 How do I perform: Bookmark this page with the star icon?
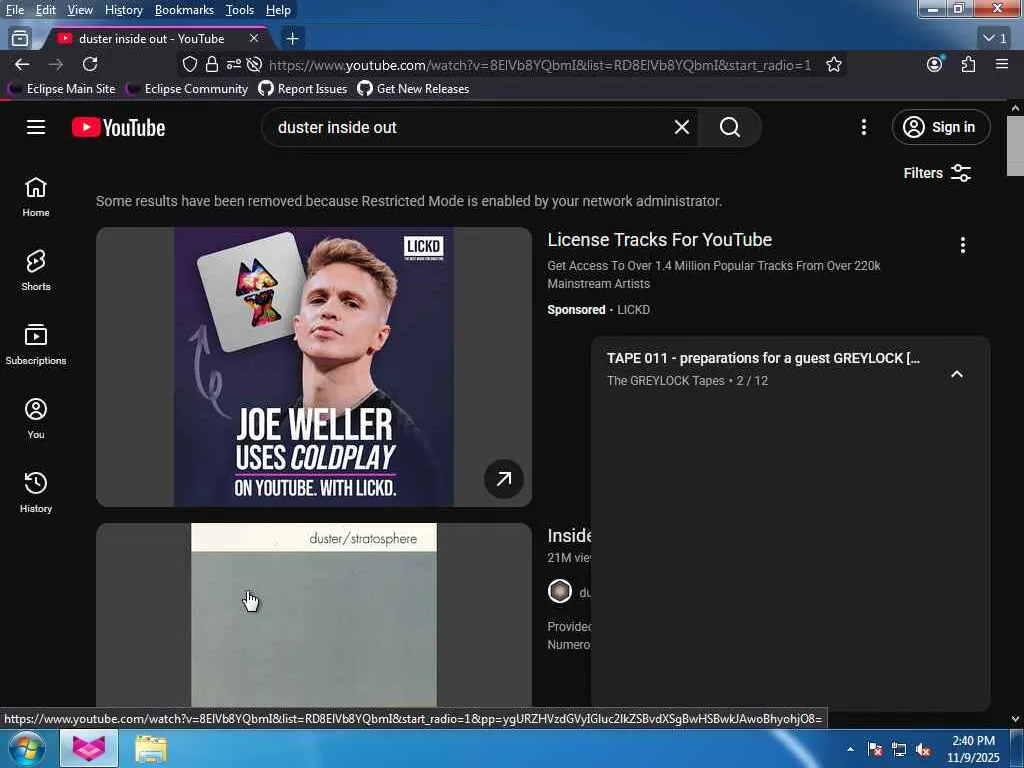833,64
